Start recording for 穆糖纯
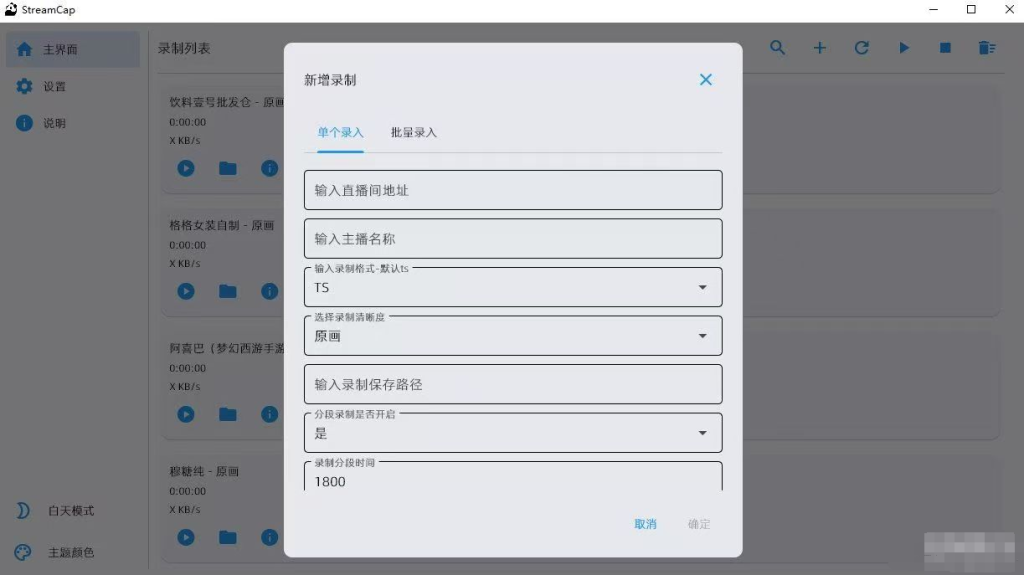 coord(185,537)
